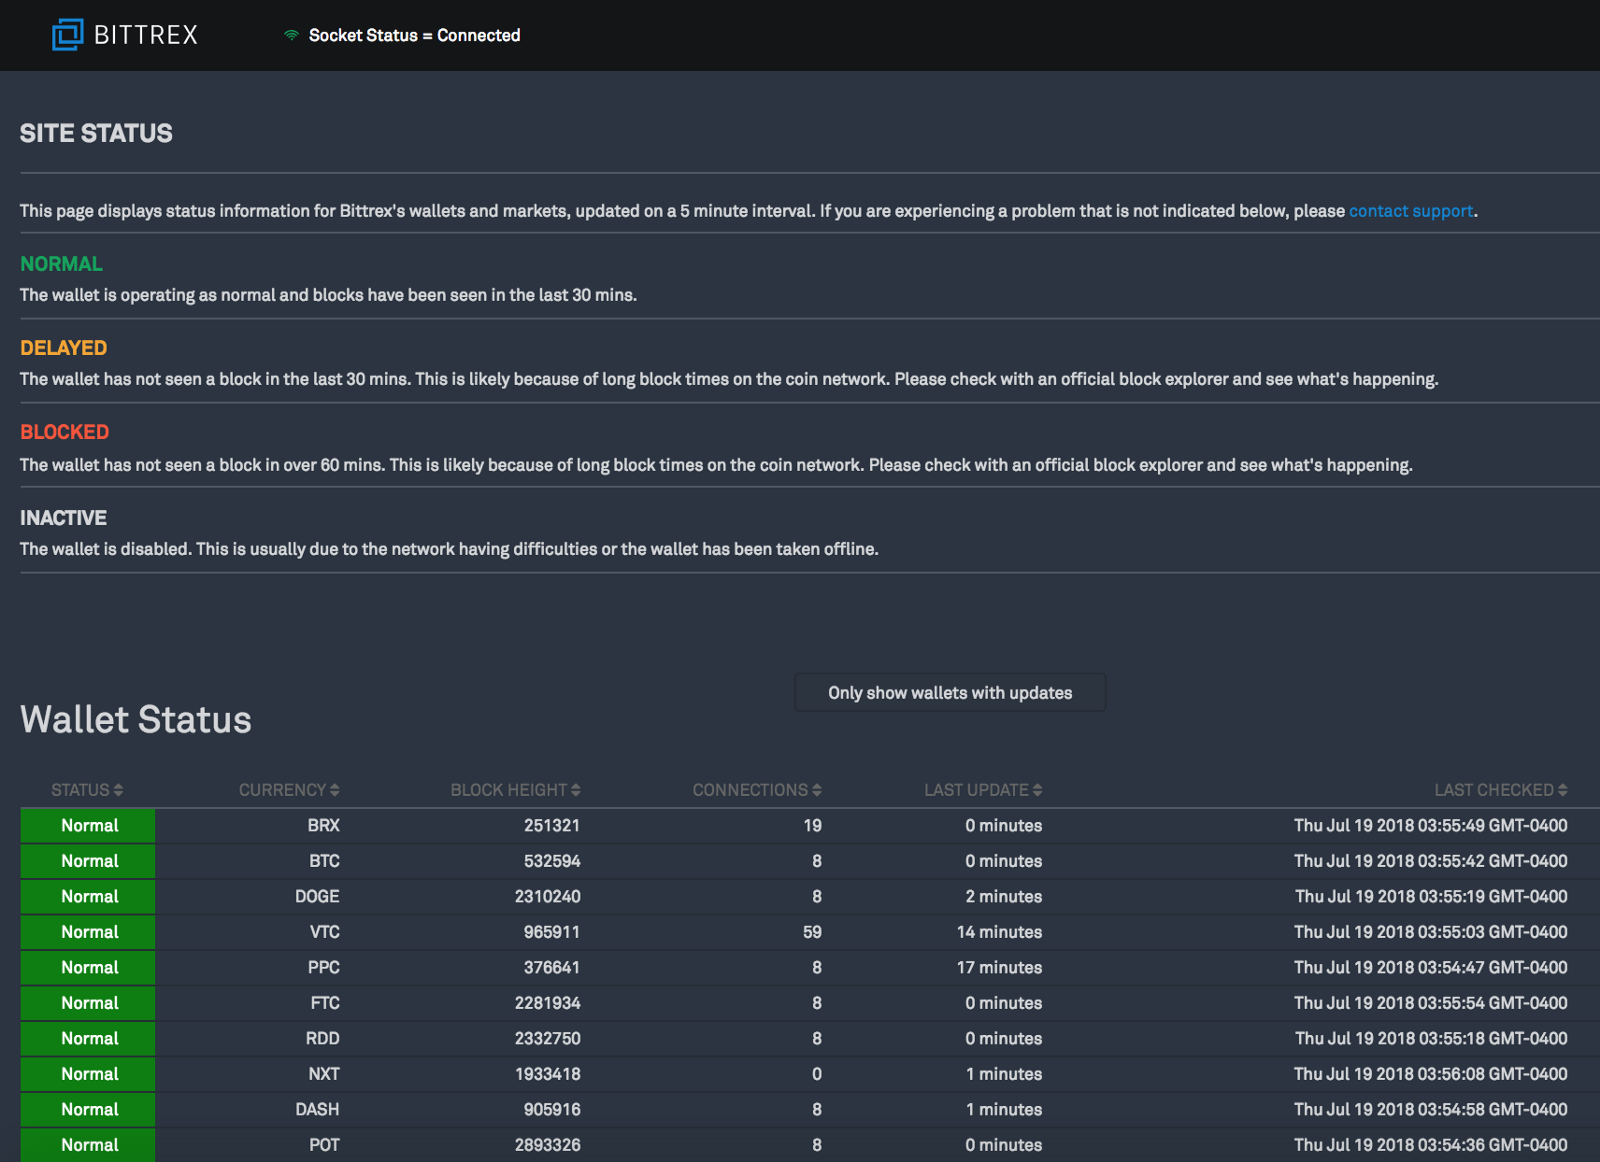This screenshot has height=1162, width=1600.
Task: Click sort arrows icon beside LAST UPDATE
Action: pyautogui.click(x=1037, y=790)
